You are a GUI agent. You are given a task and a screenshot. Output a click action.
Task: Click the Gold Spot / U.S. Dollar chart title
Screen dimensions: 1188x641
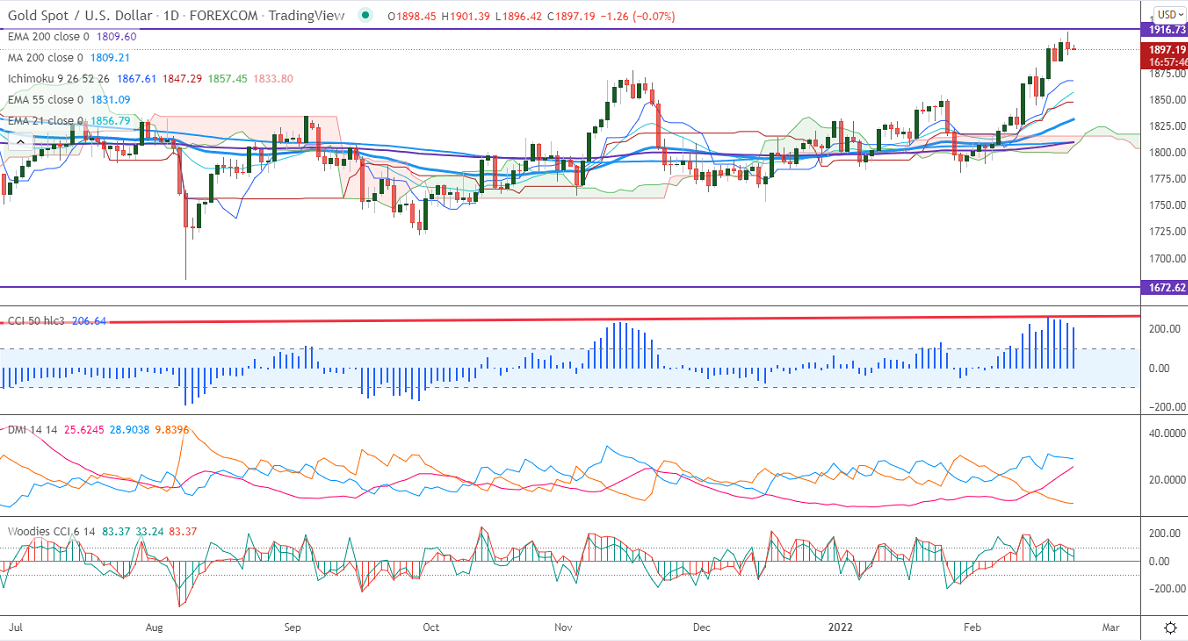[176, 15]
